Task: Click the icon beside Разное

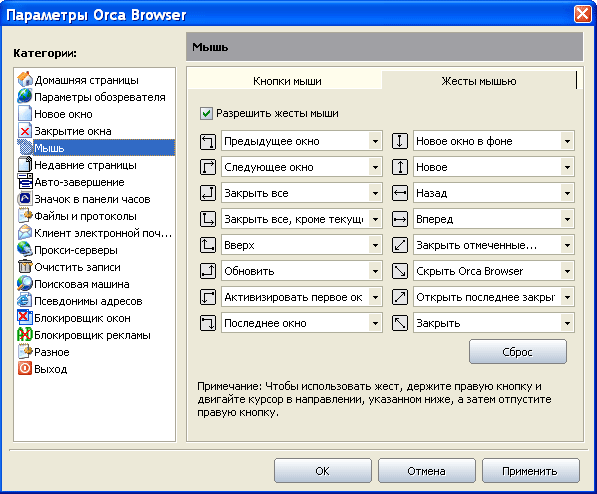Action: 25,352
